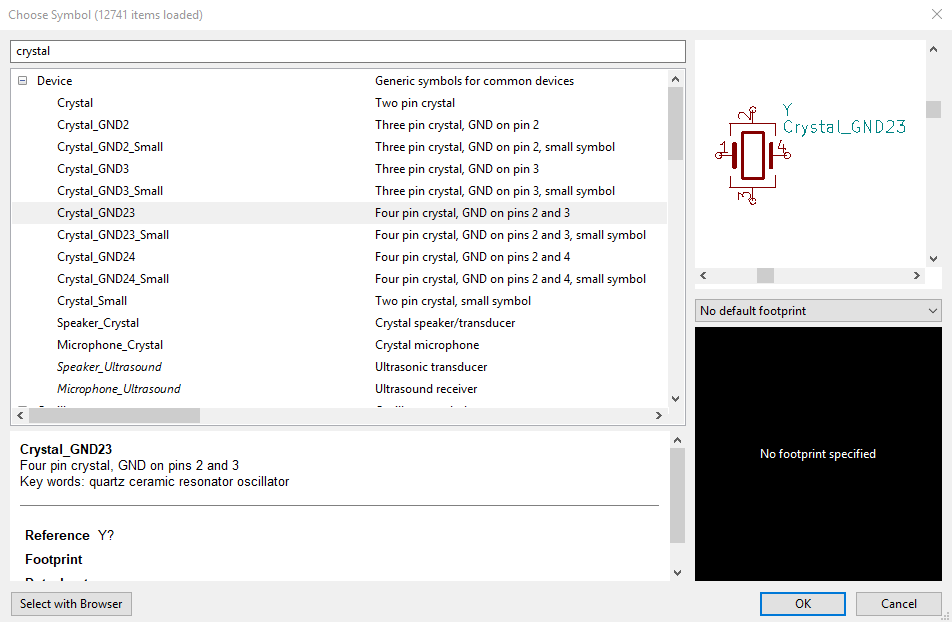The image size is (952, 622).
Task: Click the symbol preview crystal graphic
Action: click(753, 155)
